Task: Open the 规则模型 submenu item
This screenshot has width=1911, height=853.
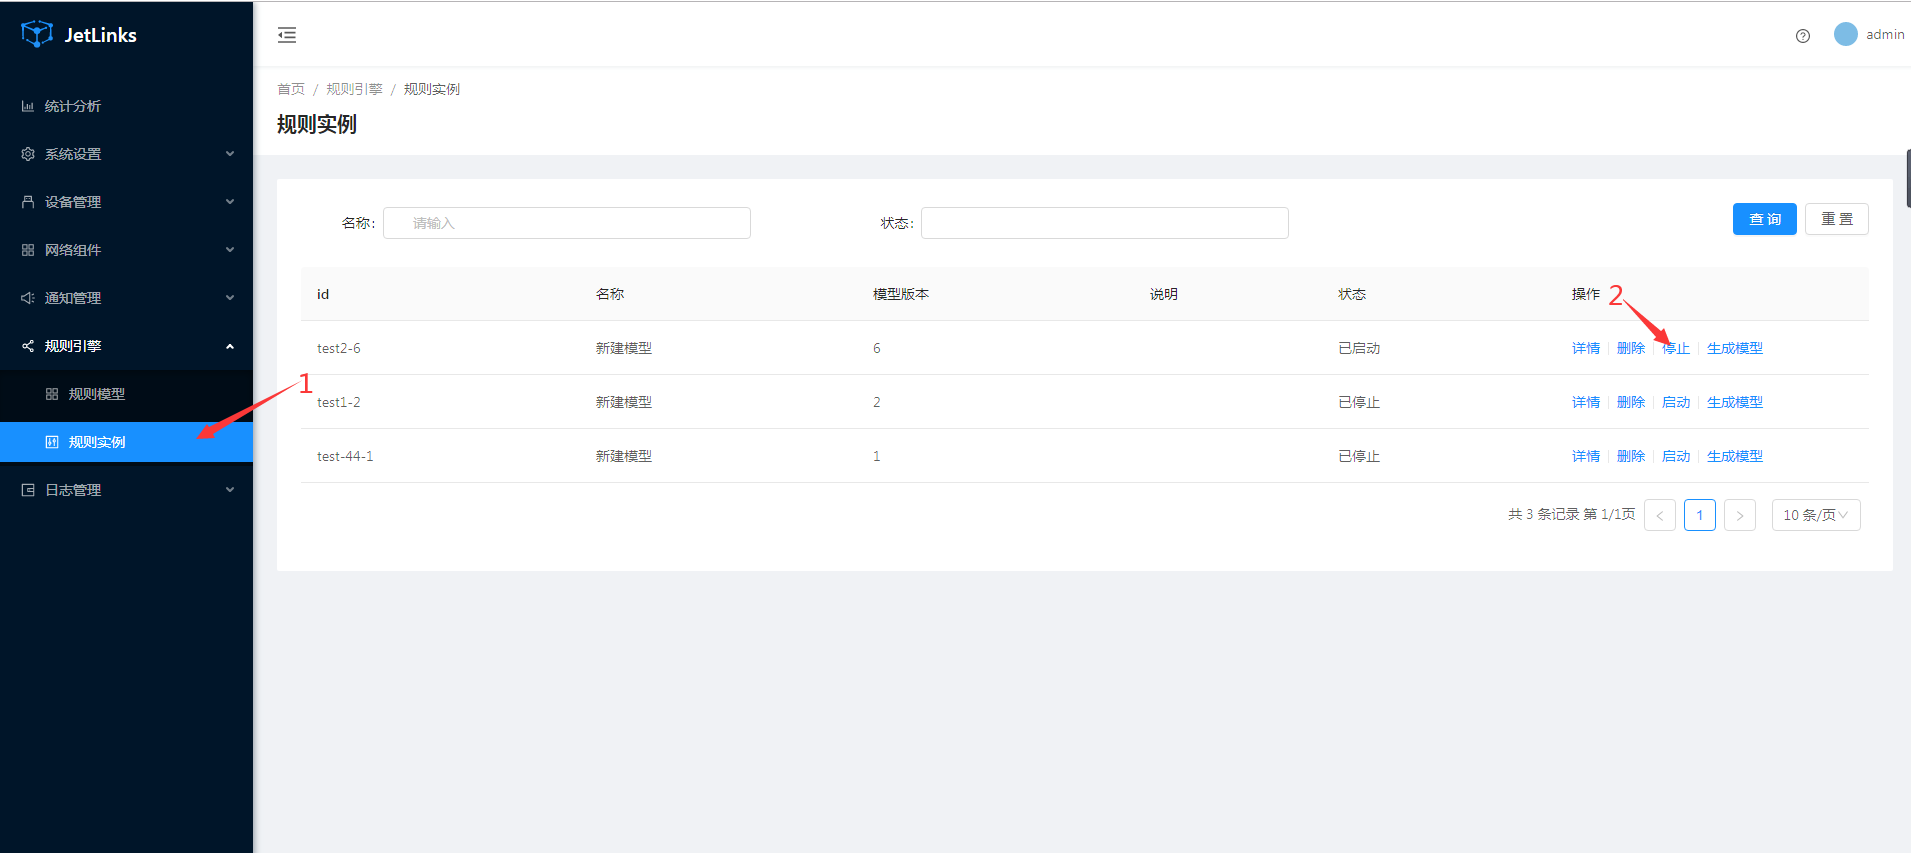Action: coord(97,394)
